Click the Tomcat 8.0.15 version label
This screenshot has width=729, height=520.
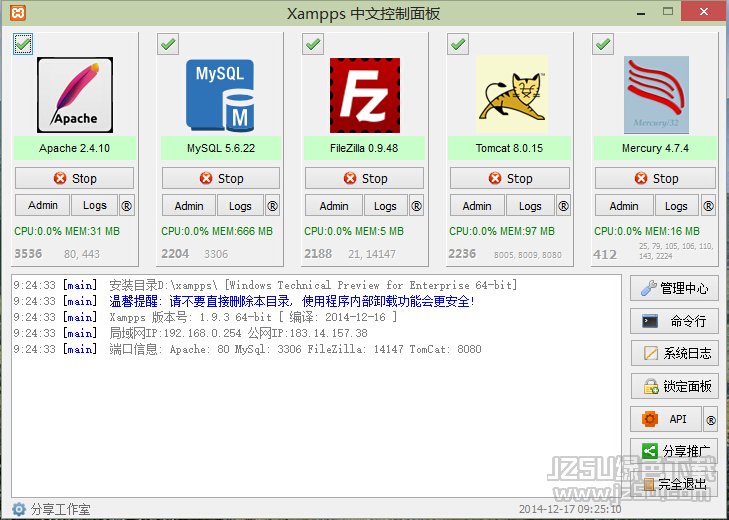[509, 148]
